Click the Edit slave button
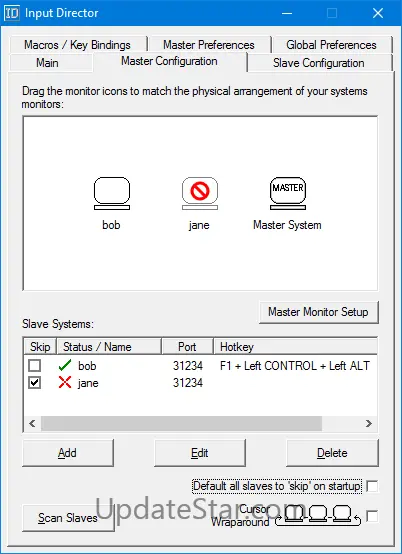Screen dimensions: 402x554 coord(200,453)
